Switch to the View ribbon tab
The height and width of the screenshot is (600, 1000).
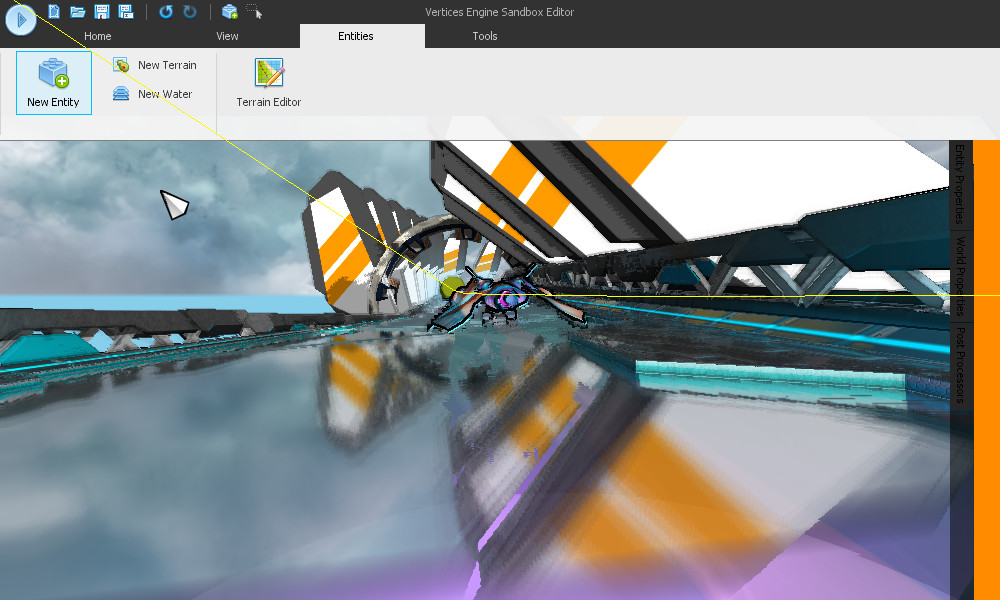pyautogui.click(x=227, y=35)
